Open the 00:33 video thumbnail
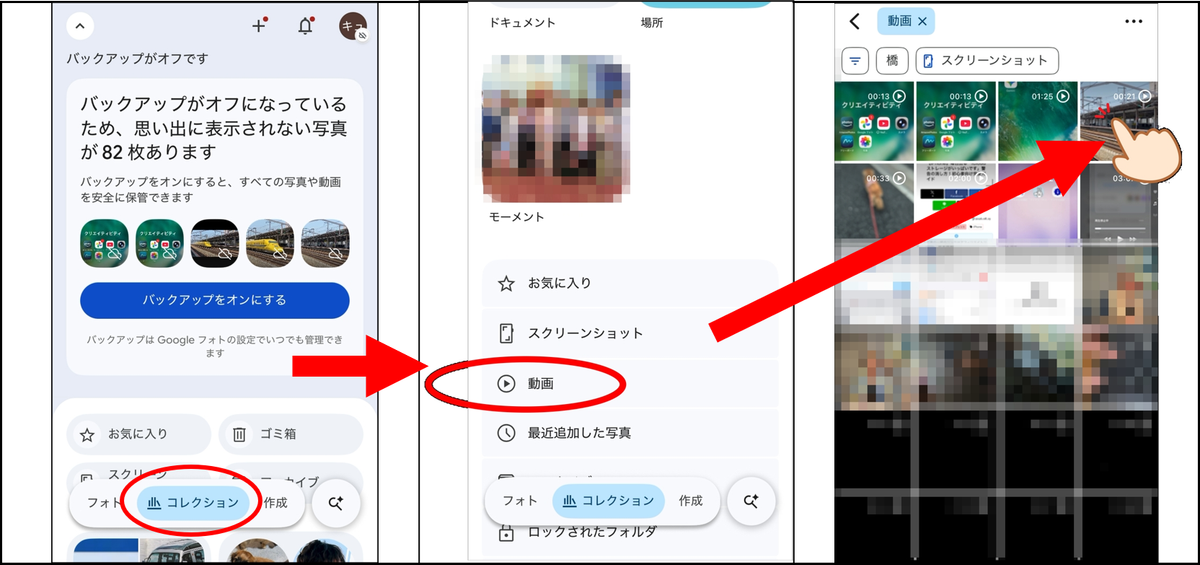The height and width of the screenshot is (565, 1200). [874, 203]
